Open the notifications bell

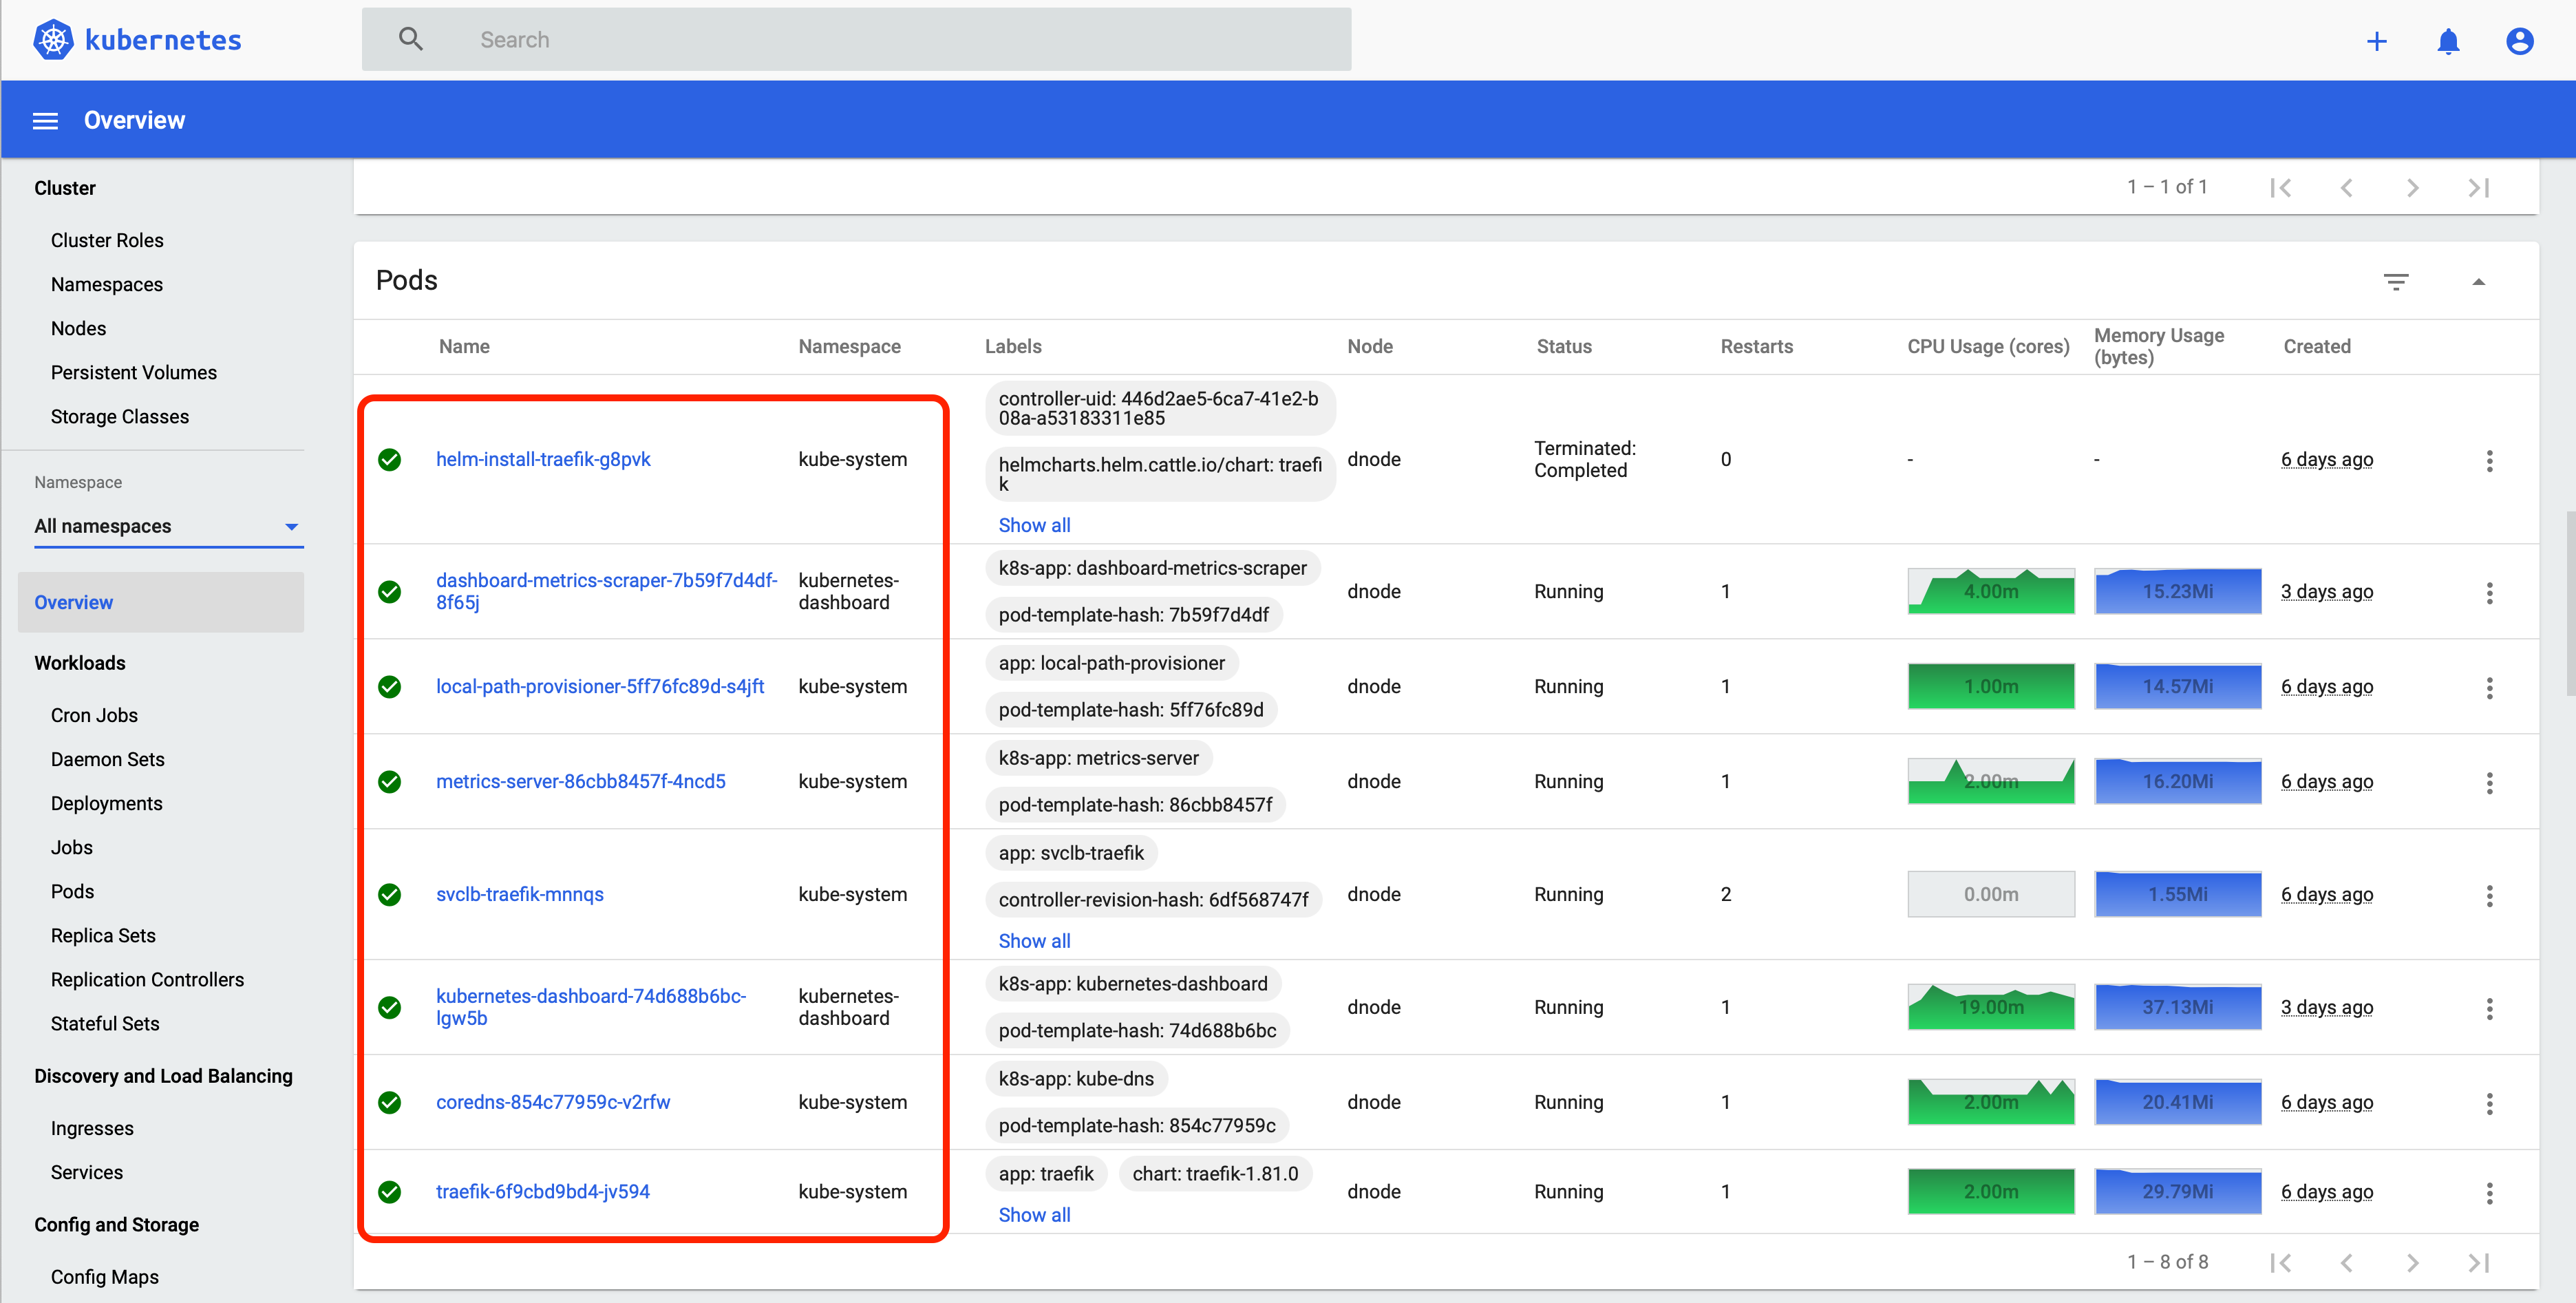click(2448, 41)
